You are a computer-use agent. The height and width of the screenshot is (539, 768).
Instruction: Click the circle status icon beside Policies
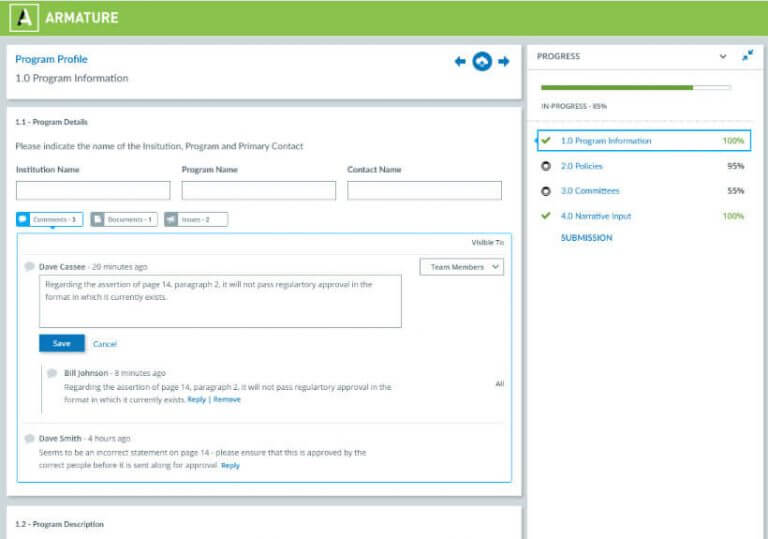click(546, 166)
